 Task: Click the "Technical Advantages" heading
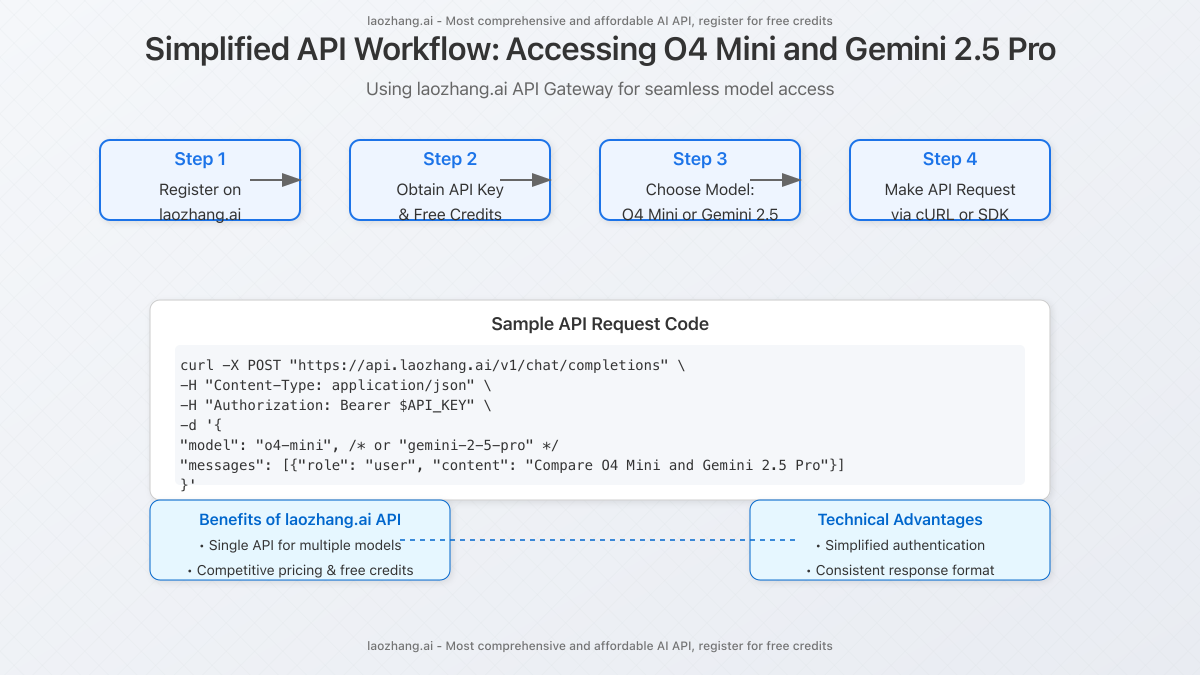click(x=900, y=520)
